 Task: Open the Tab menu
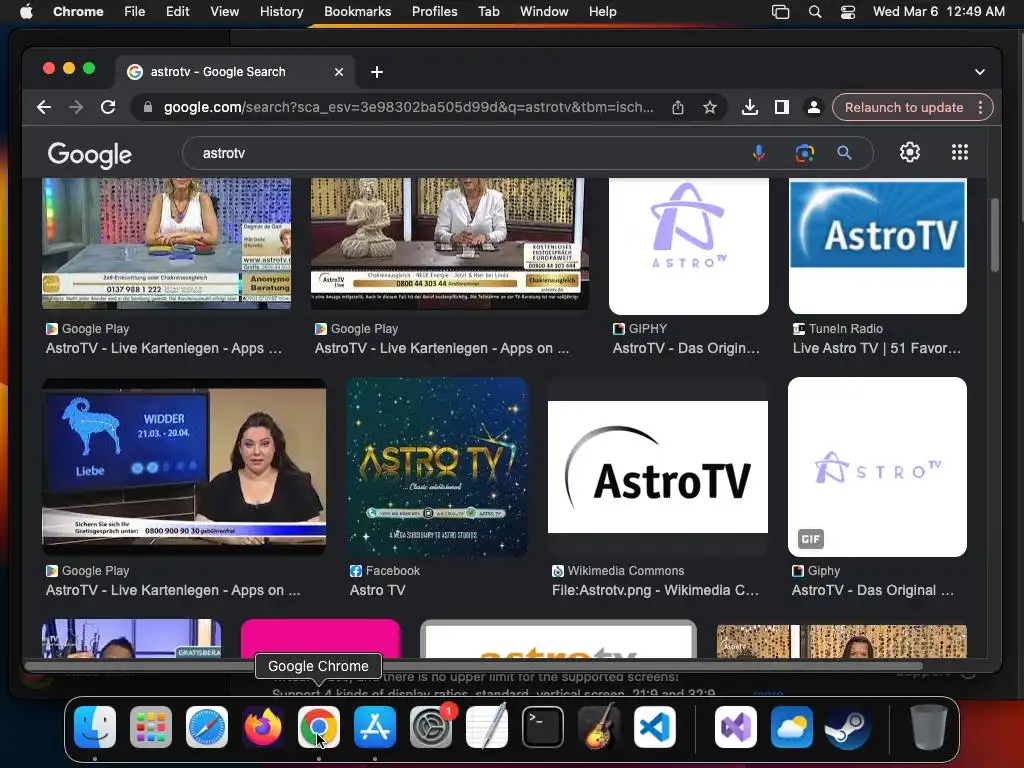[x=488, y=11]
